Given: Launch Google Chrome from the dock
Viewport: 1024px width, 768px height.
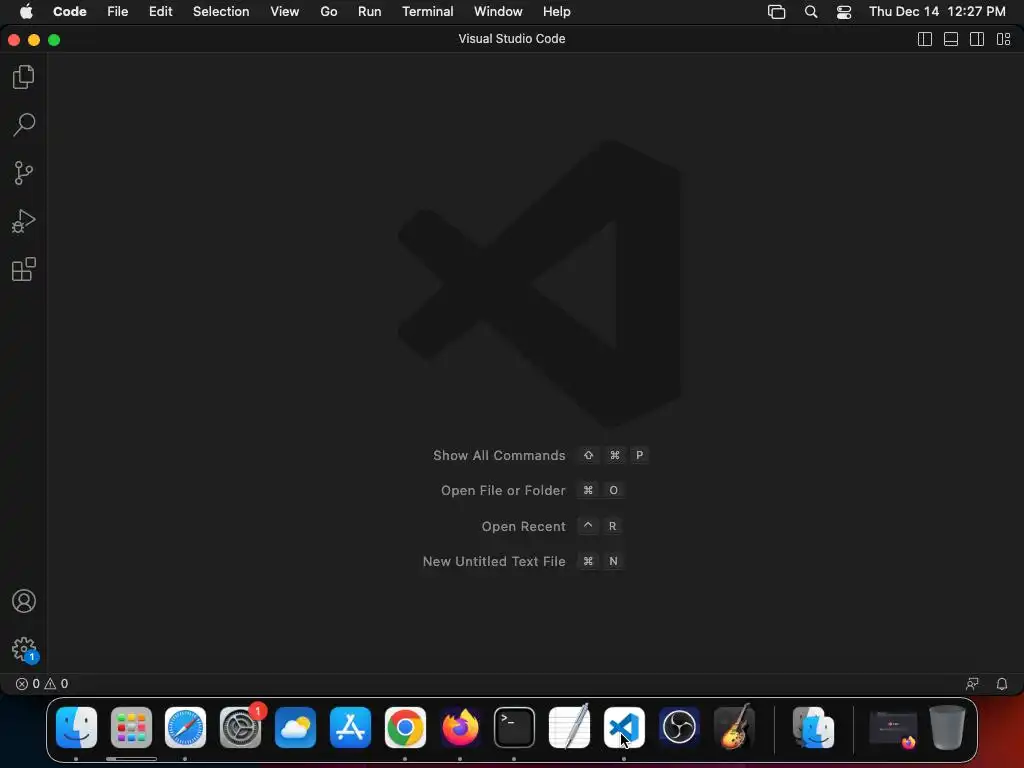Looking at the screenshot, I should (405, 728).
